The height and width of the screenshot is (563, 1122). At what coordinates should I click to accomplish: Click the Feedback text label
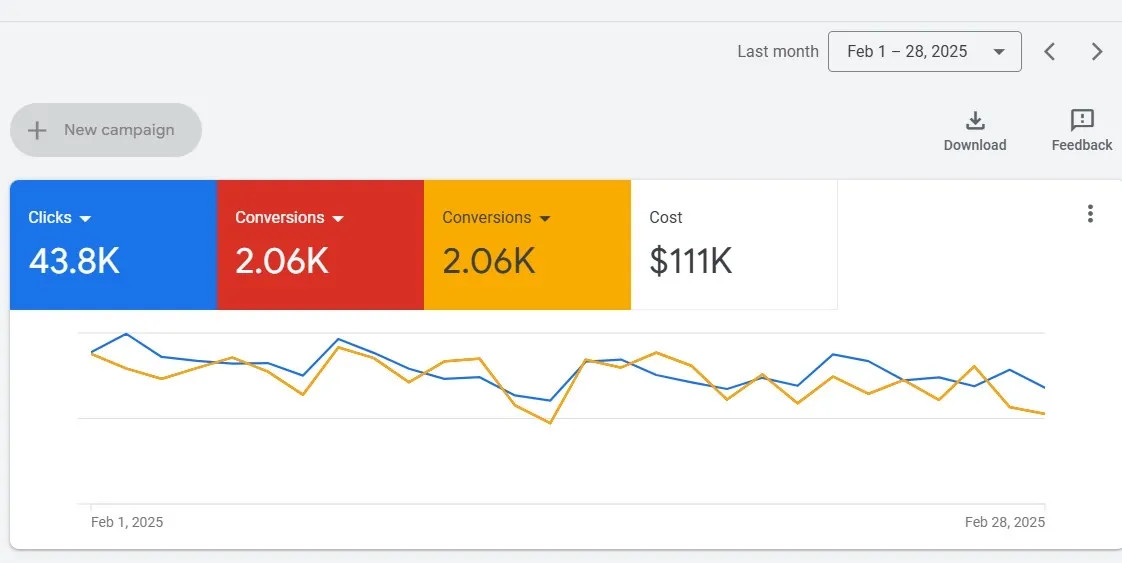click(x=1082, y=145)
